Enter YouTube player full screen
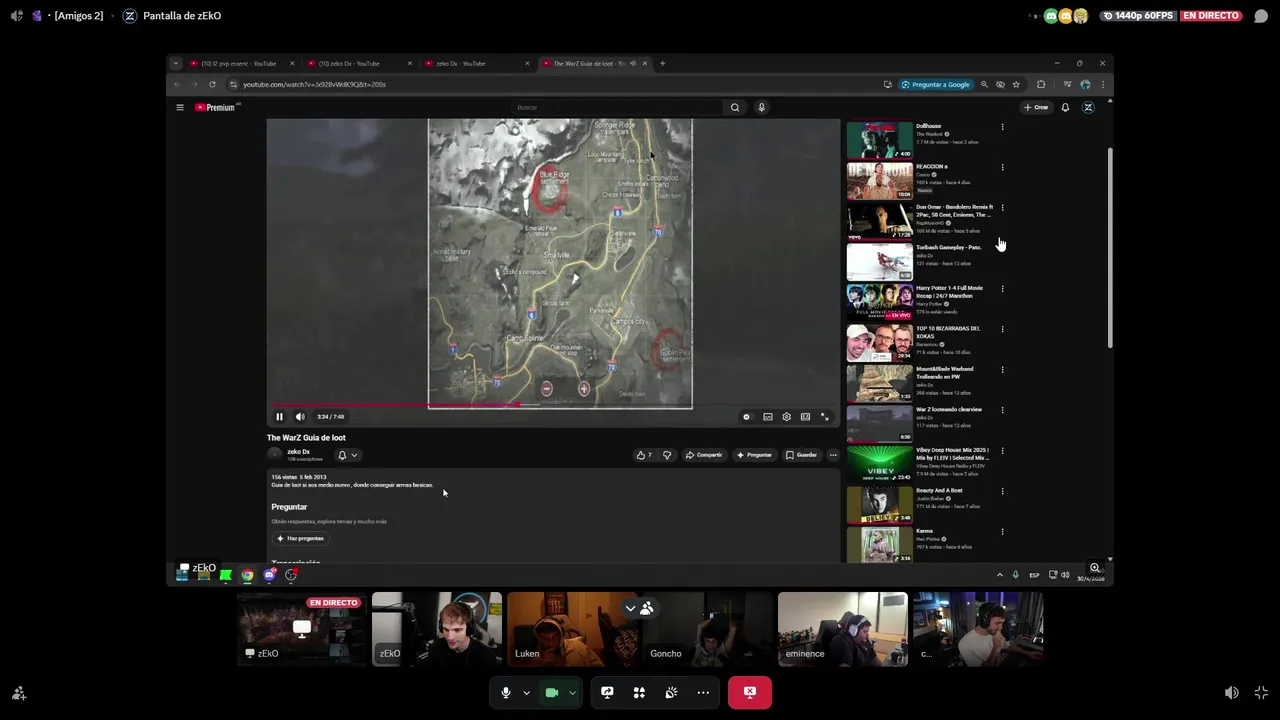1280x720 pixels. click(825, 417)
